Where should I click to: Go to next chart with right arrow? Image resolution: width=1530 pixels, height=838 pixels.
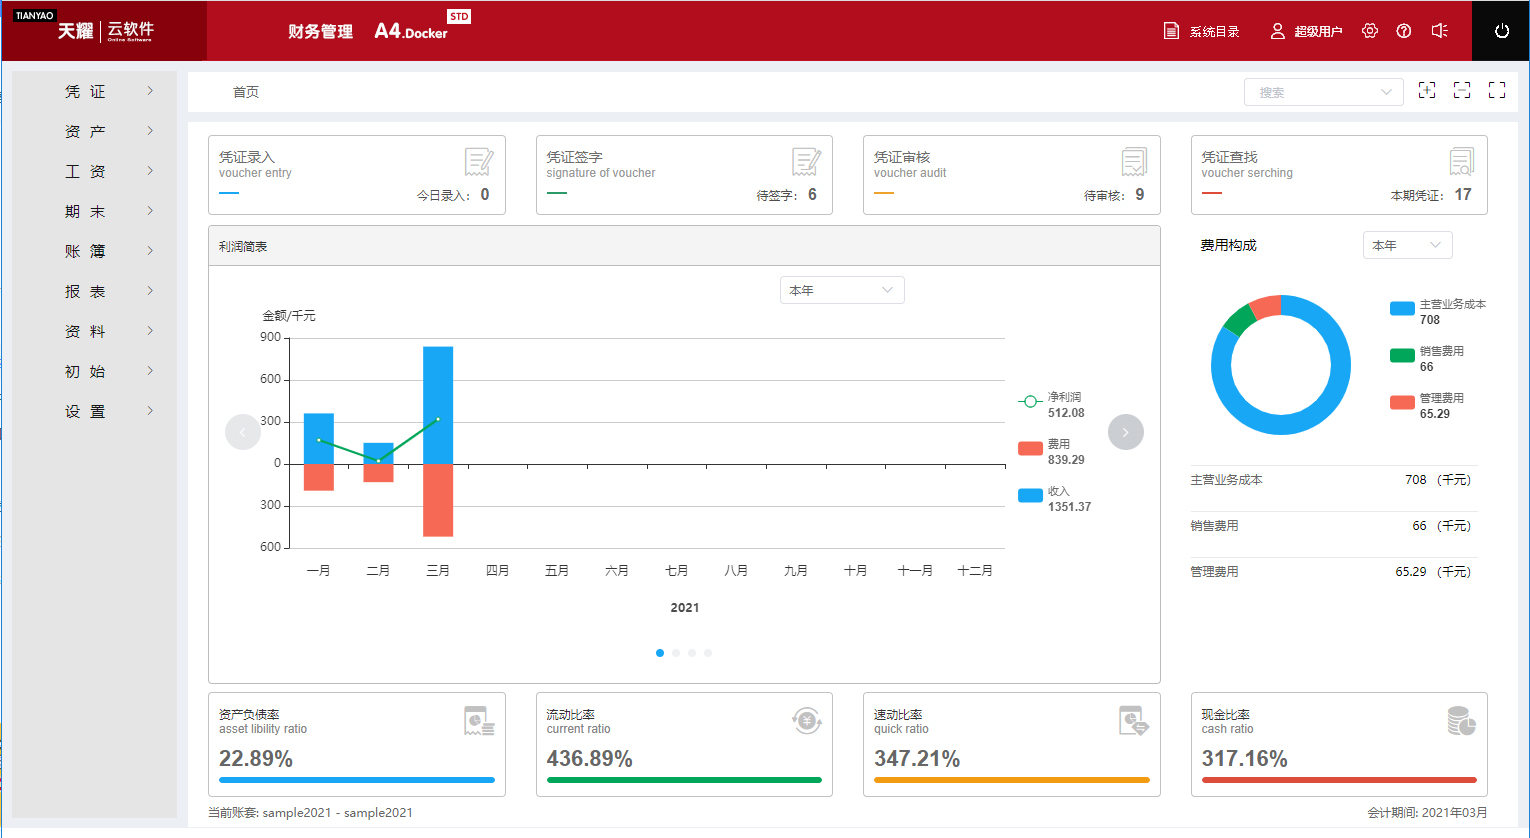tap(1125, 432)
